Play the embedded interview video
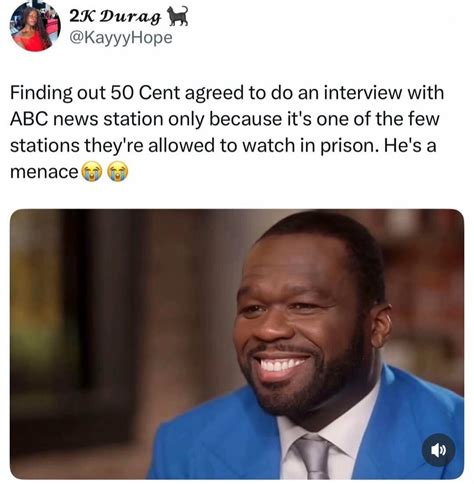The image size is (474, 484). coord(237,344)
